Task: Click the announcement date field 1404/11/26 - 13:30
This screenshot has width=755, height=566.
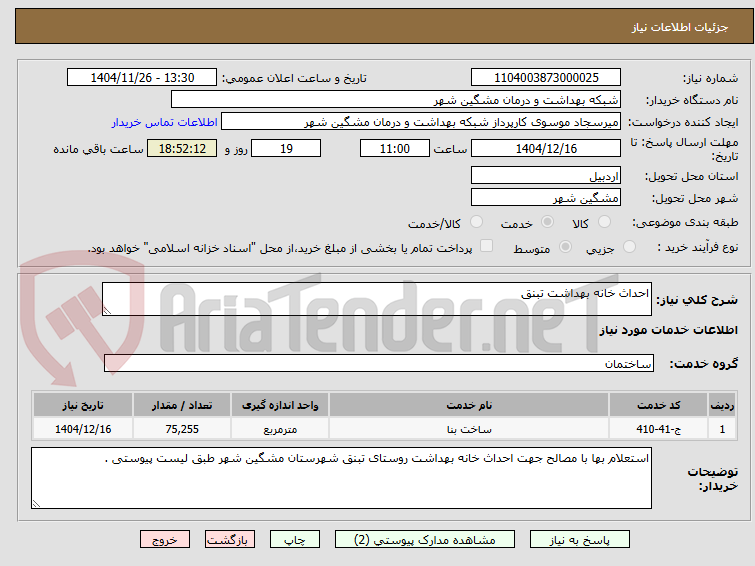Action: [142, 78]
